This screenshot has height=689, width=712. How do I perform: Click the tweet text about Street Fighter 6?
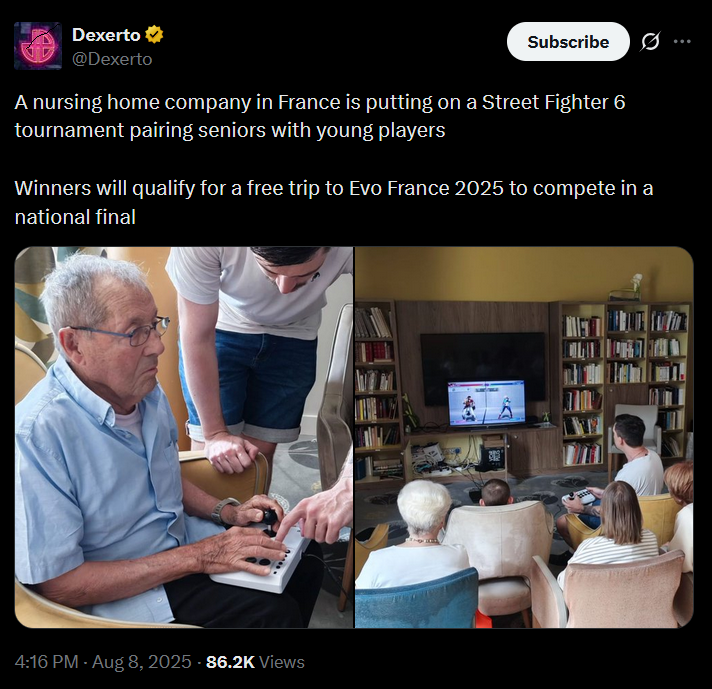[320, 116]
